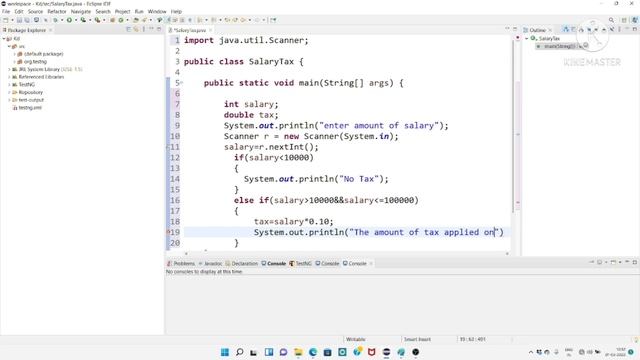Select the TestNG library item
The image size is (640, 360).
click(27, 84)
